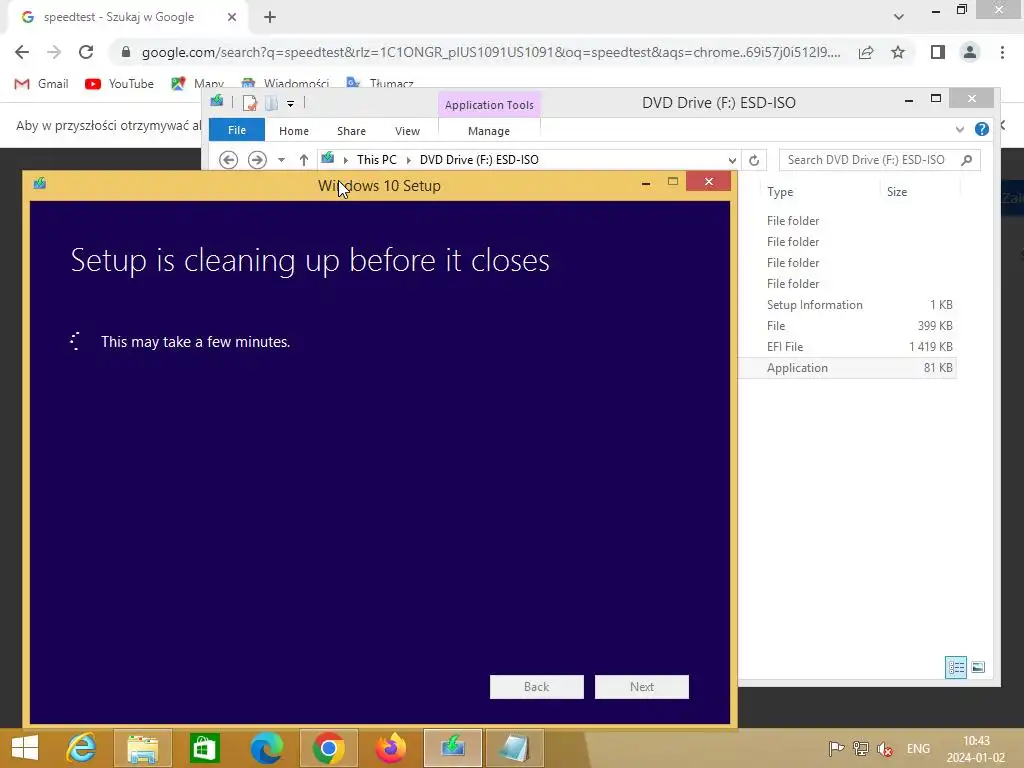The width and height of the screenshot is (1024, 768).
Task: Click Chrome's back navigation arrow
Action: click(x=22, y=52)
